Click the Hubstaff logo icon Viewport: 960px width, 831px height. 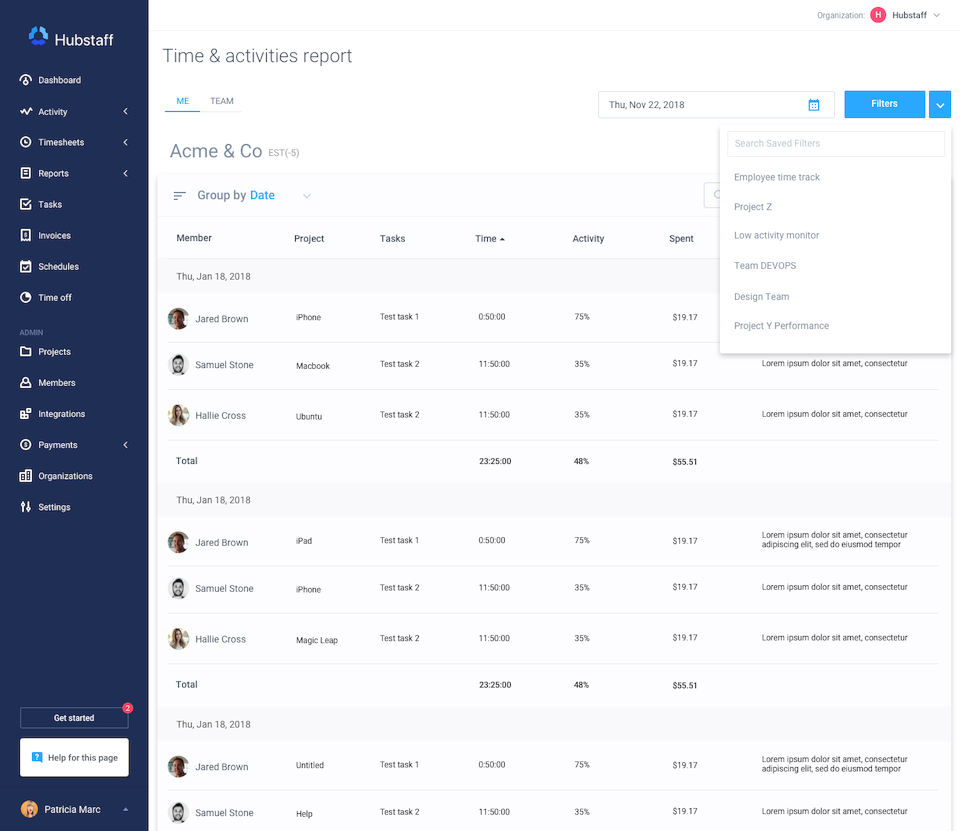[x=38, y=36]
